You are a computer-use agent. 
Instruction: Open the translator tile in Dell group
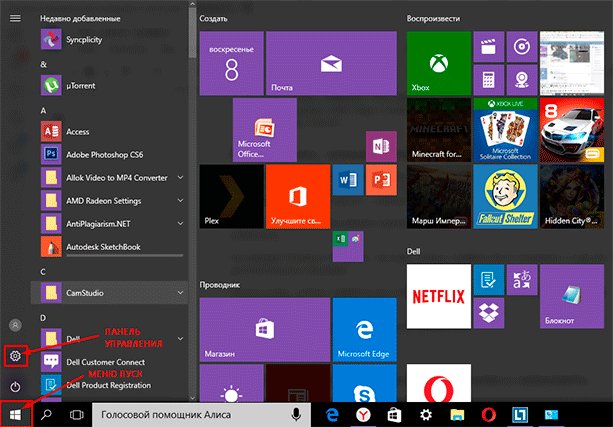click(522, 280)
